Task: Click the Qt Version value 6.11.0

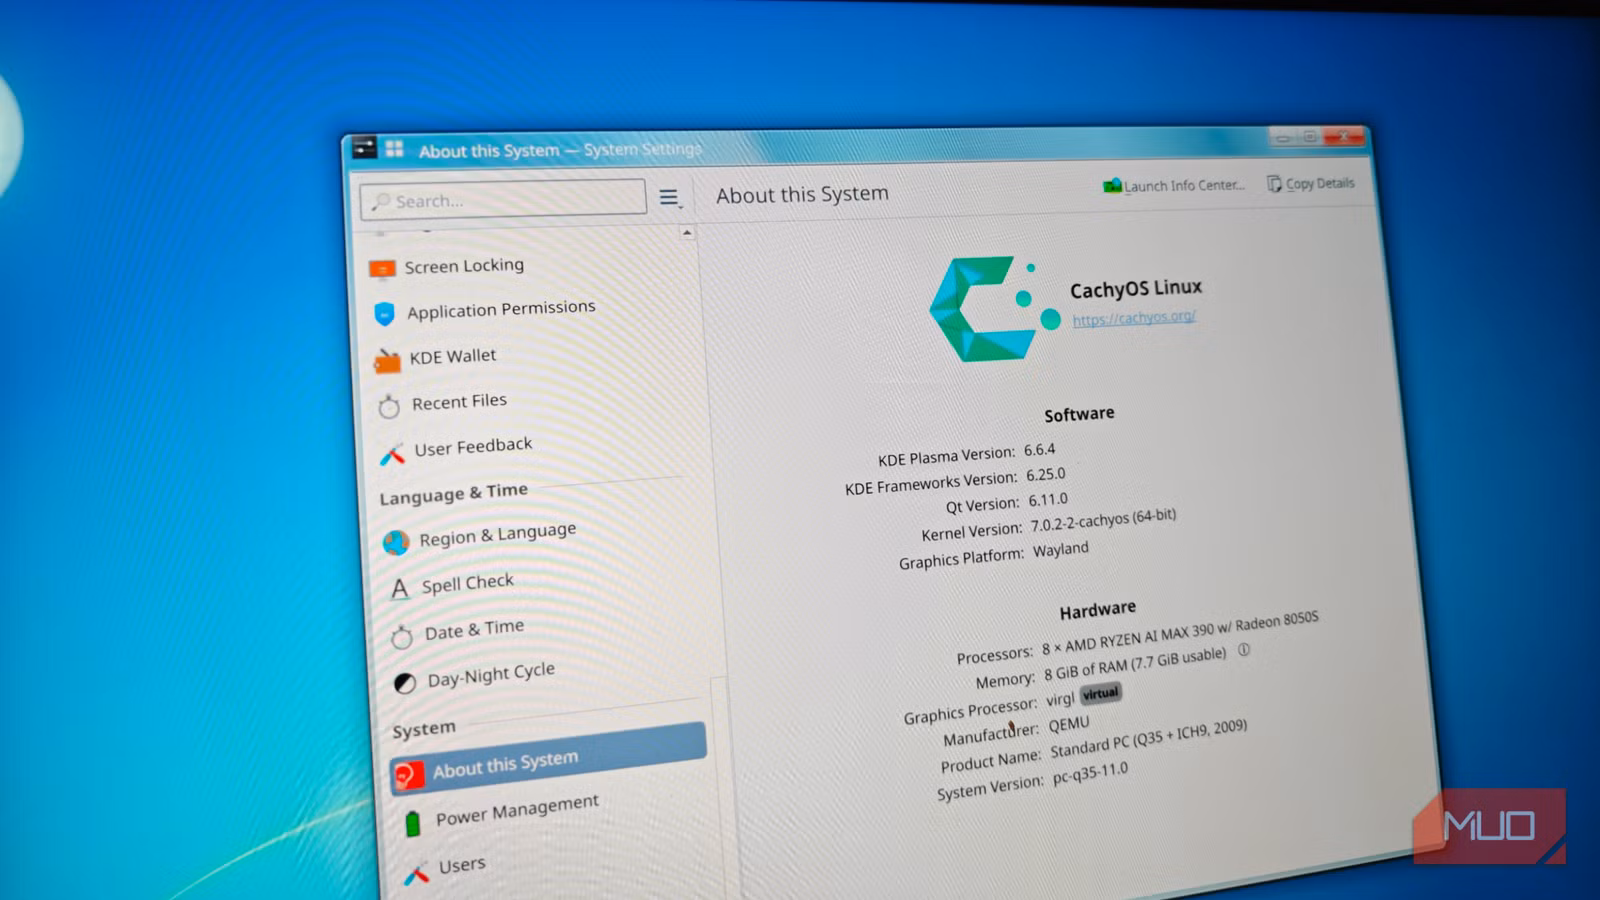Action: (1048, 500)
